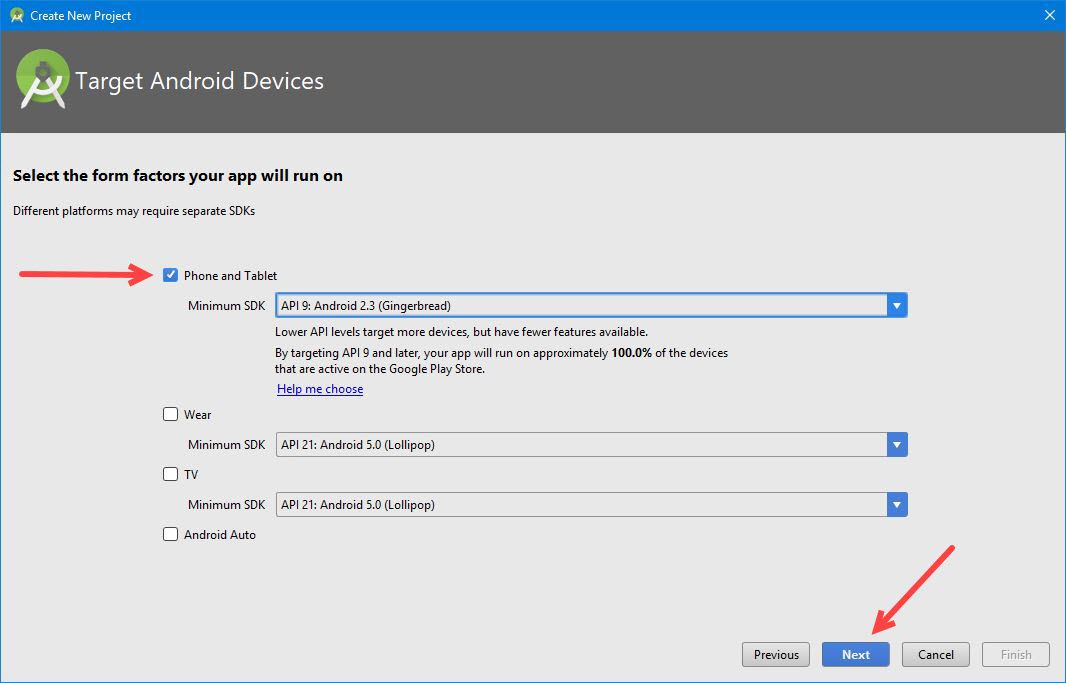Click the Android Studio logo in header
The image size is (1066, 683).
coord(42,80)
